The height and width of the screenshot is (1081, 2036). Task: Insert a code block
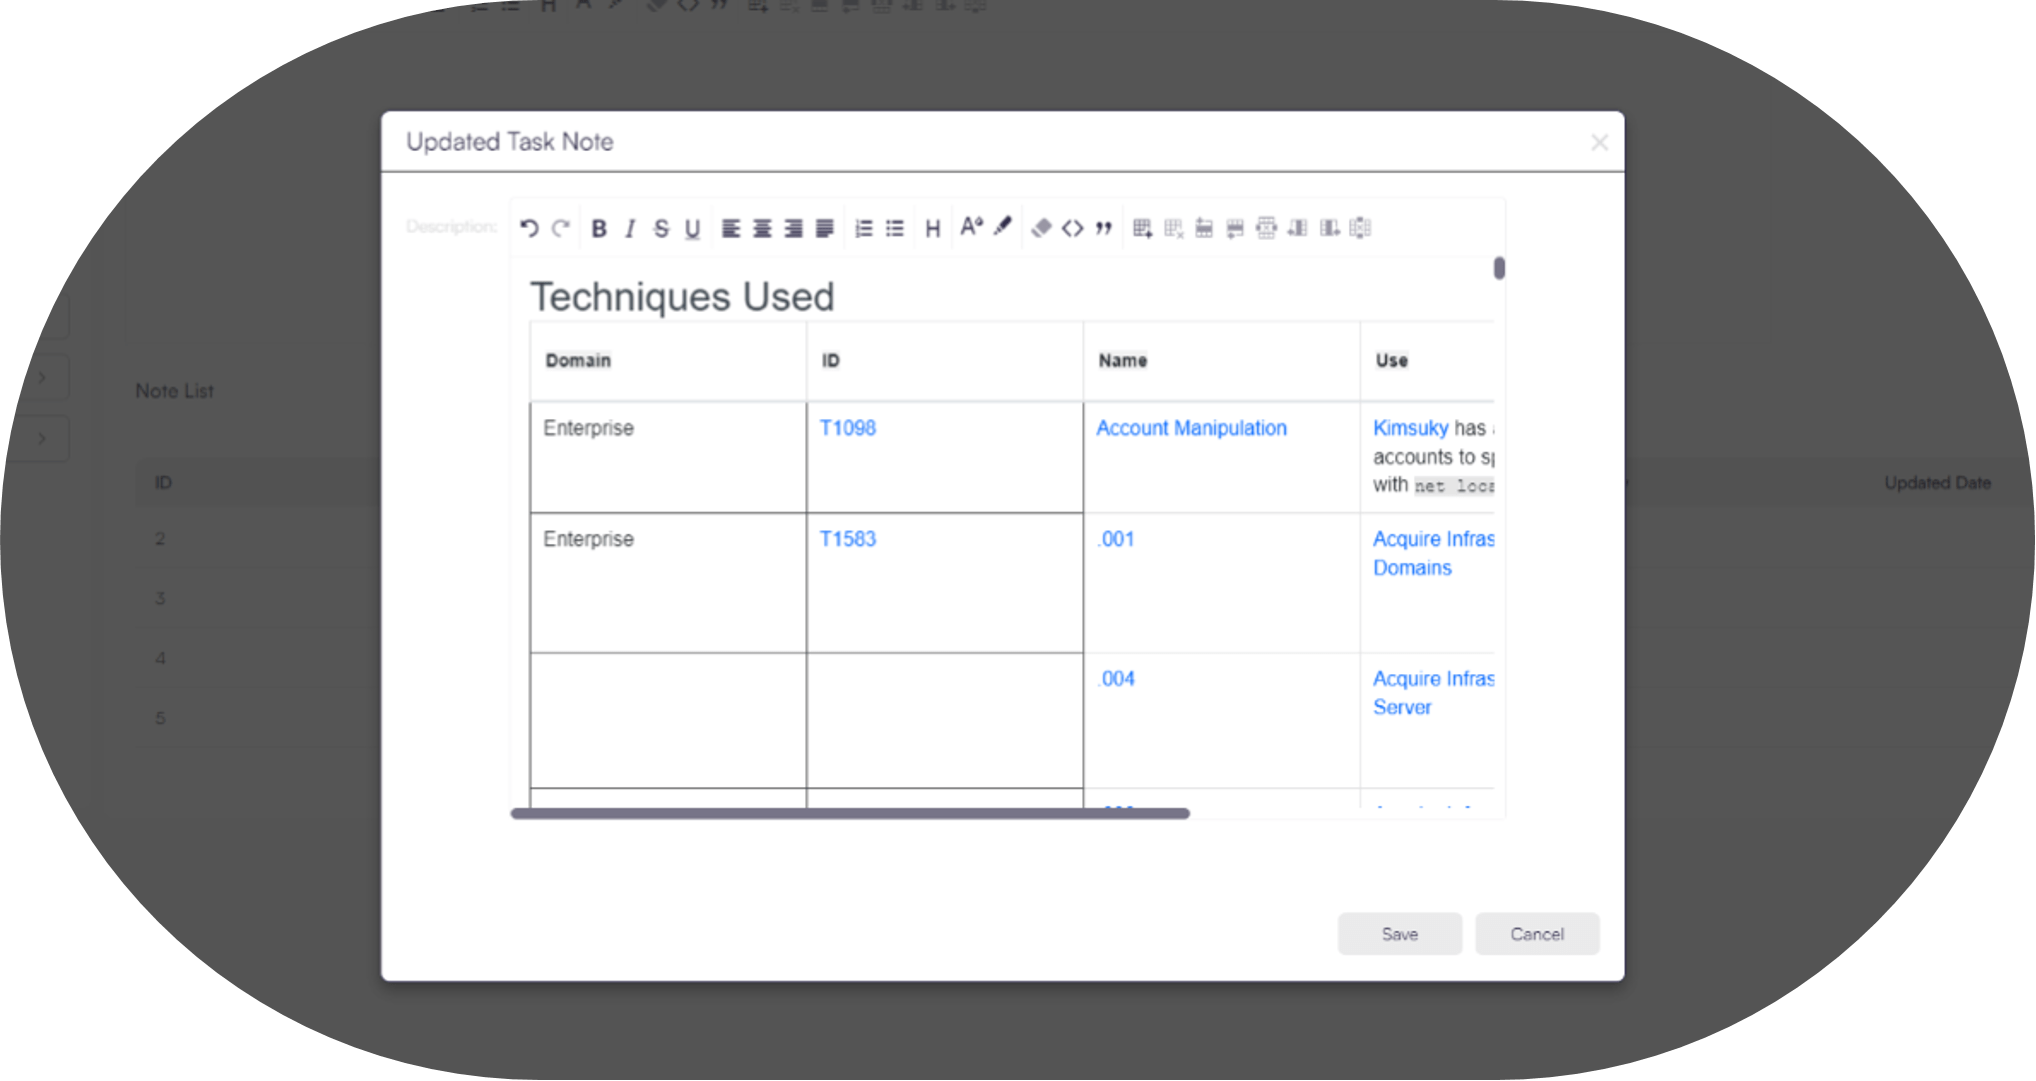point(1072,228)
